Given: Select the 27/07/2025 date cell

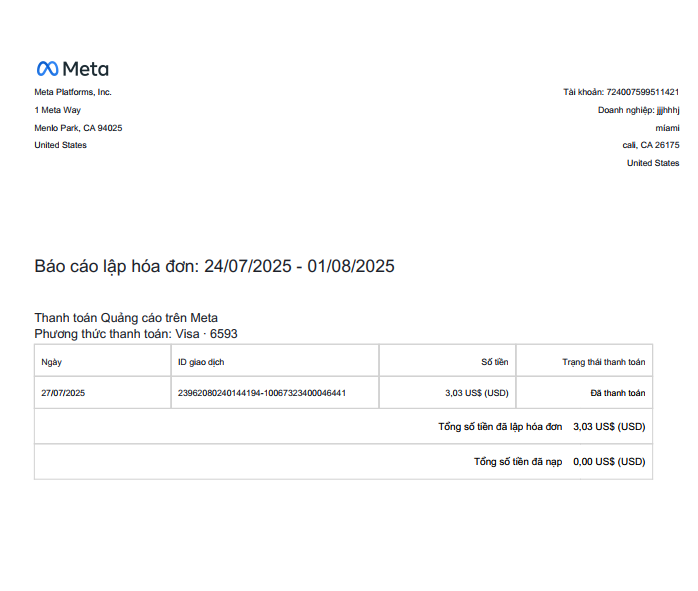Looking at the screenshot, I should point(102,393).
